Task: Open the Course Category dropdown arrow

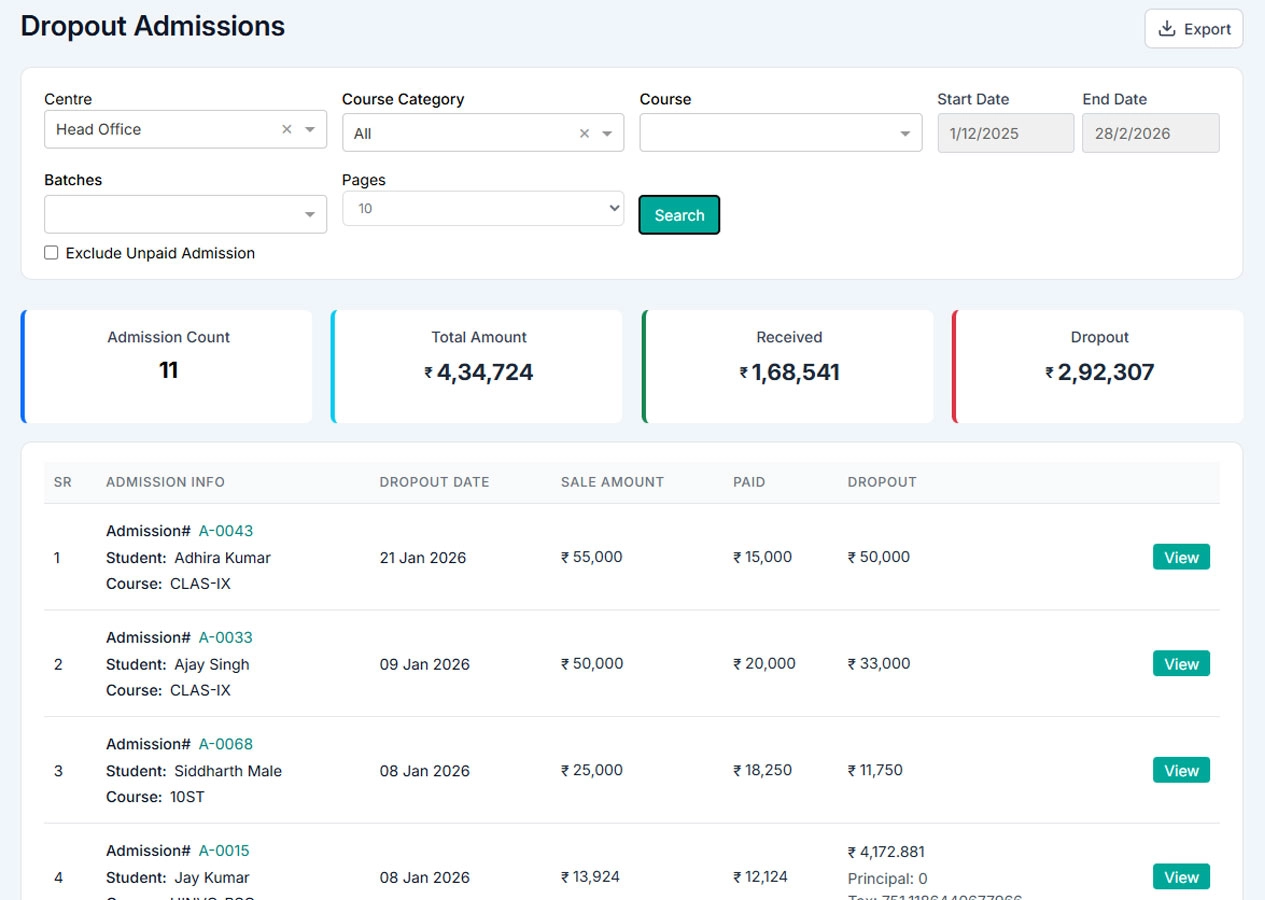Action: click(x=607, y=133)
